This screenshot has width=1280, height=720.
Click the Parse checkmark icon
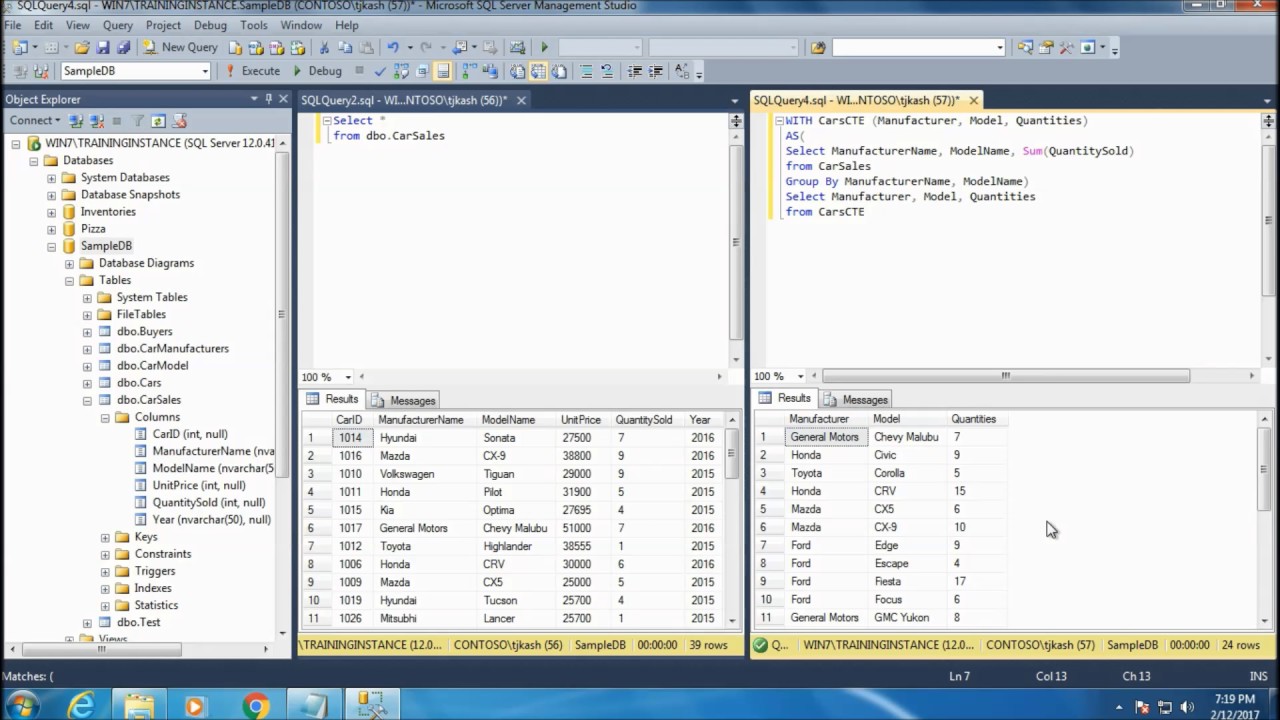[x=379, y=71]
